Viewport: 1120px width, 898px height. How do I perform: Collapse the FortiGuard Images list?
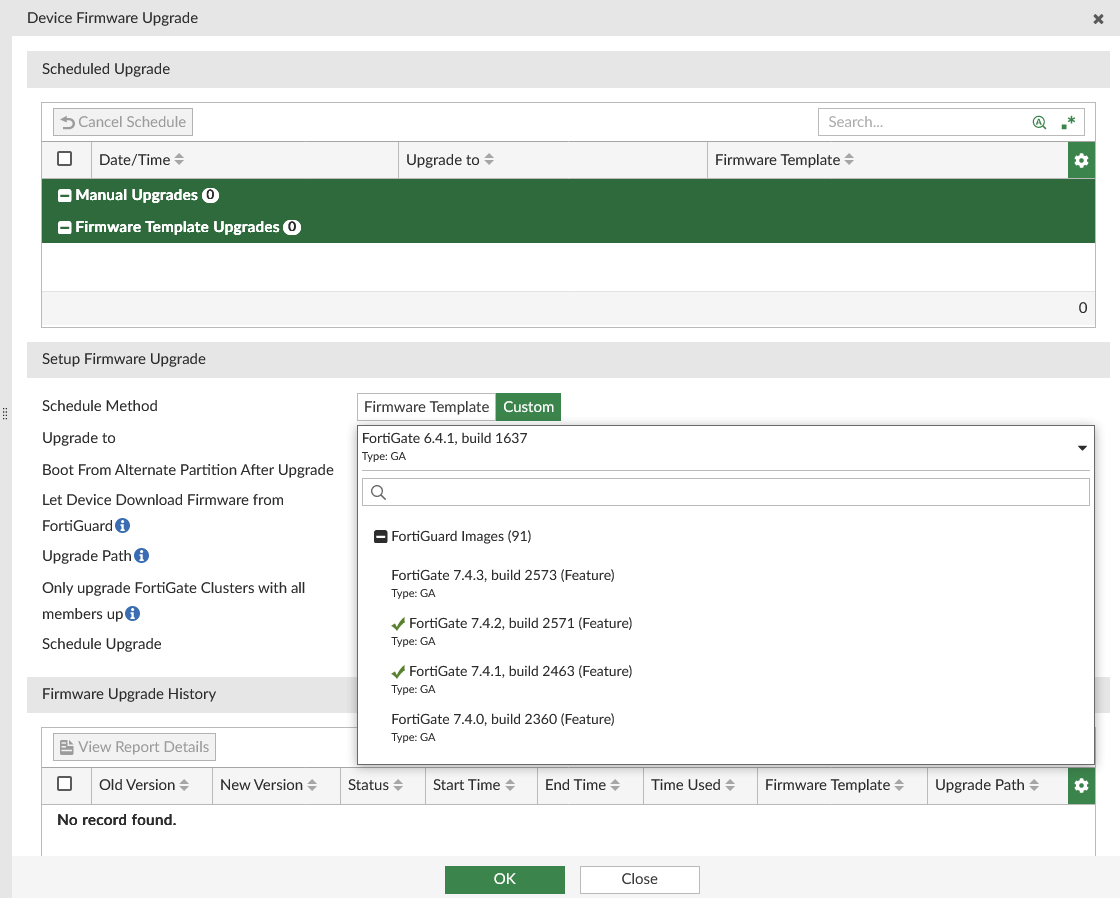380,535
